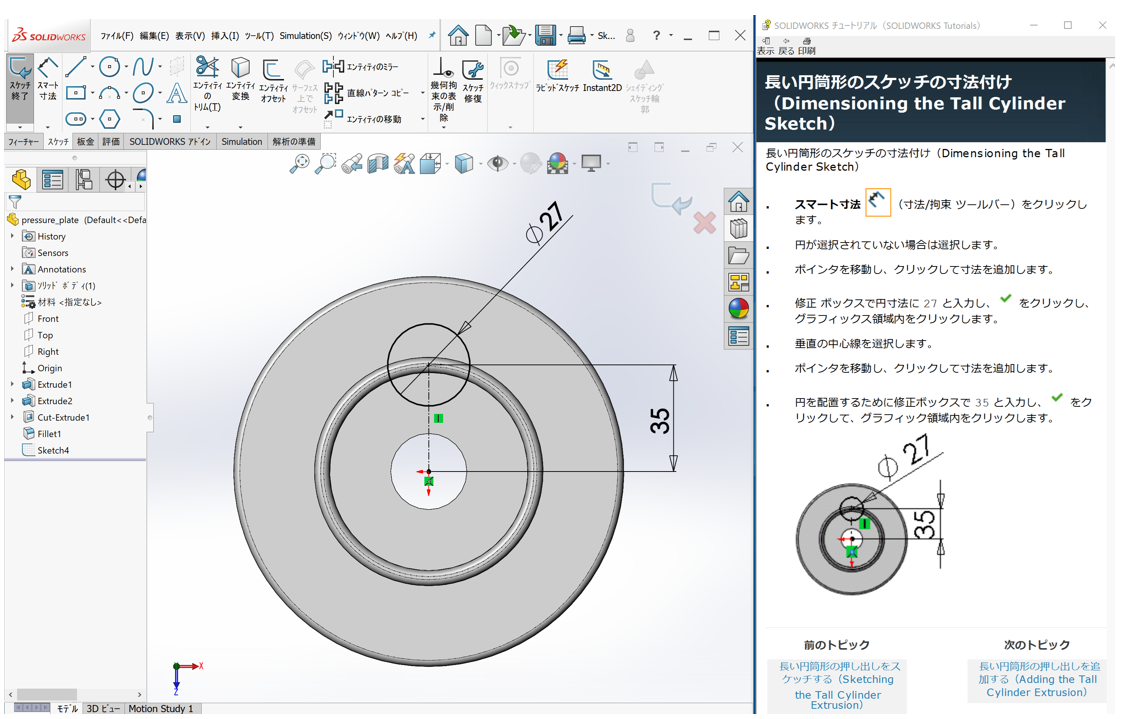Open the dropdown arrow beside Rectangle tool
Image resolution: width=1126 pixels, height=719 pixels.
click(x=92, y=93)
